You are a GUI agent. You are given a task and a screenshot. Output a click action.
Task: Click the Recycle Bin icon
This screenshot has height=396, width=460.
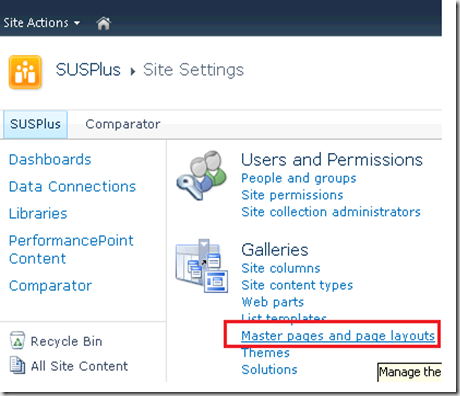coord(17,340)
